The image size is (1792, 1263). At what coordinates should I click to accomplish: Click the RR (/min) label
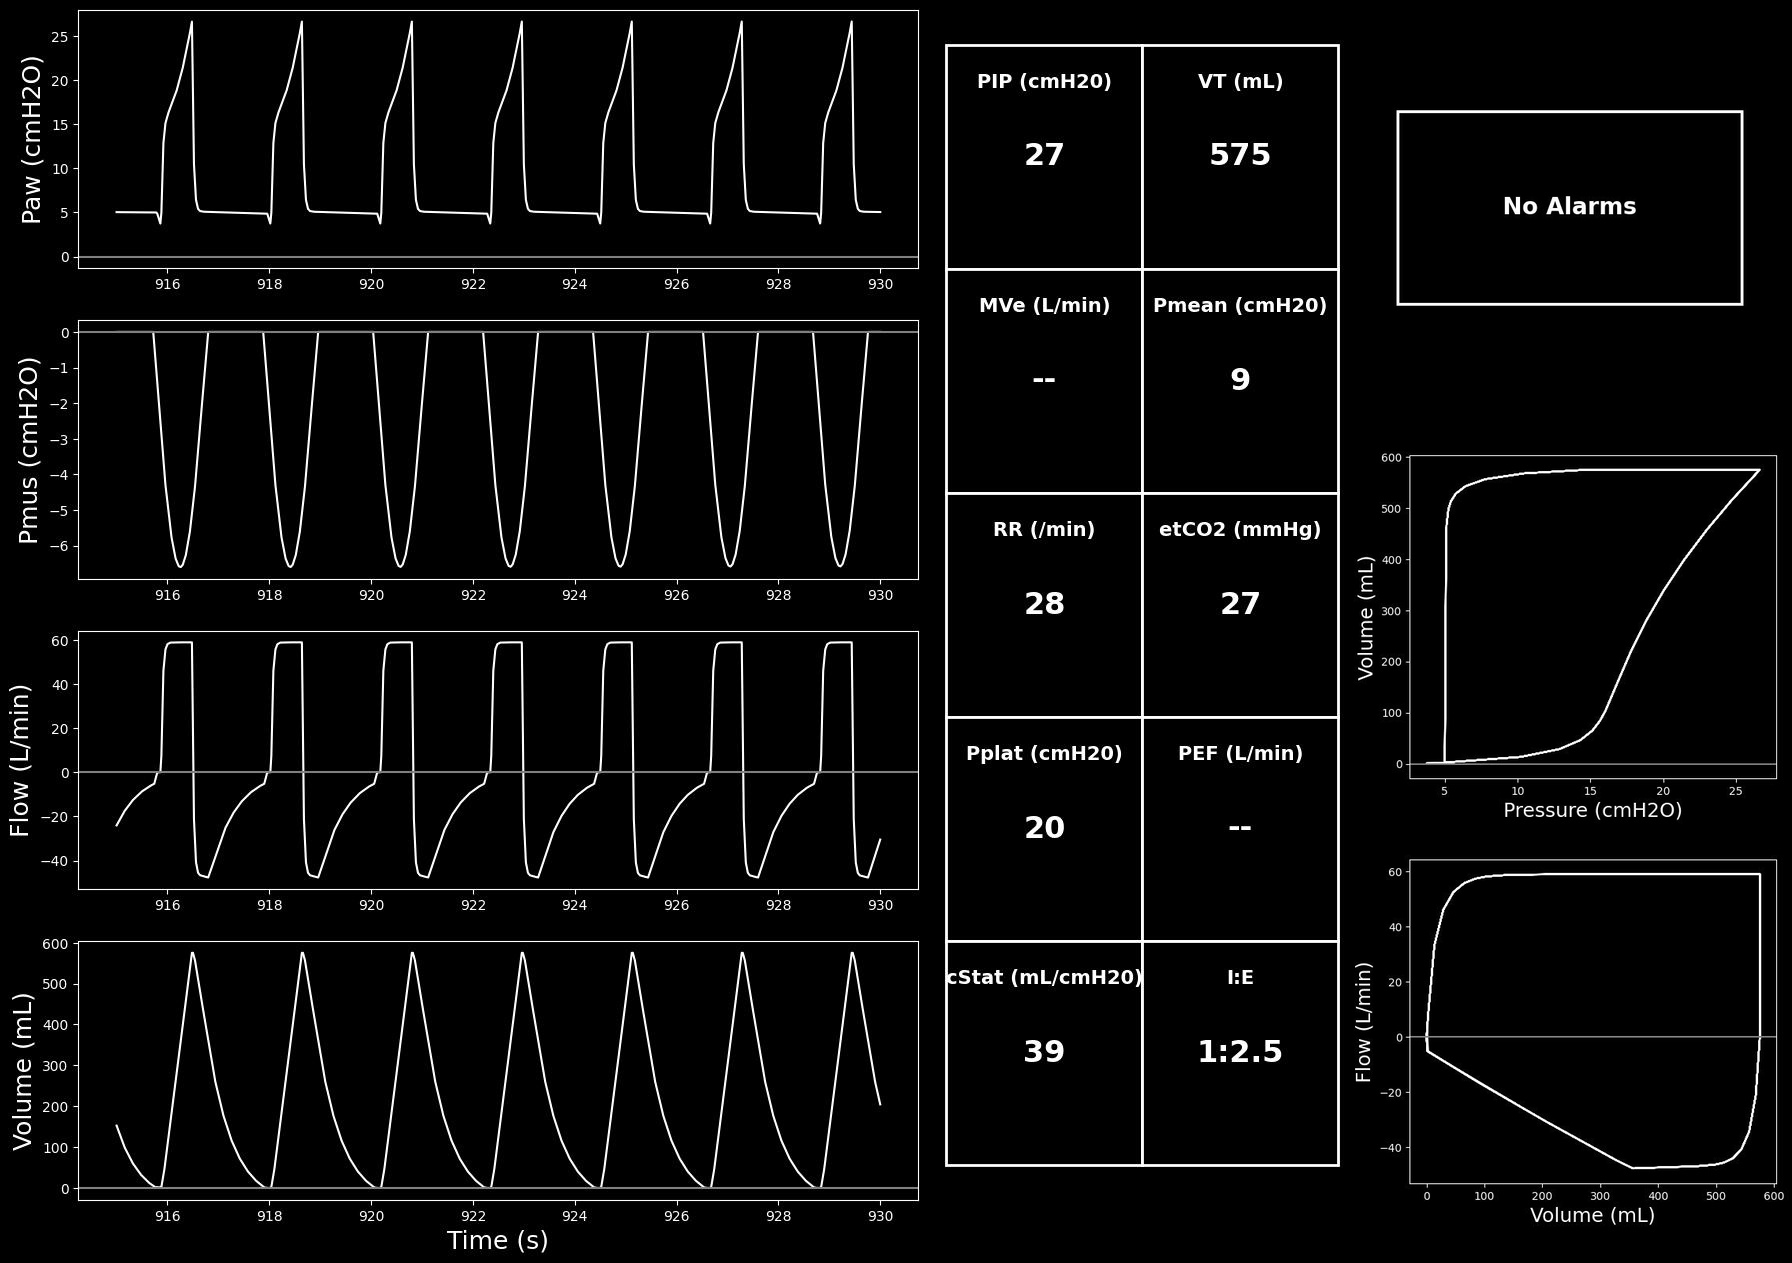pos(1044,530)
